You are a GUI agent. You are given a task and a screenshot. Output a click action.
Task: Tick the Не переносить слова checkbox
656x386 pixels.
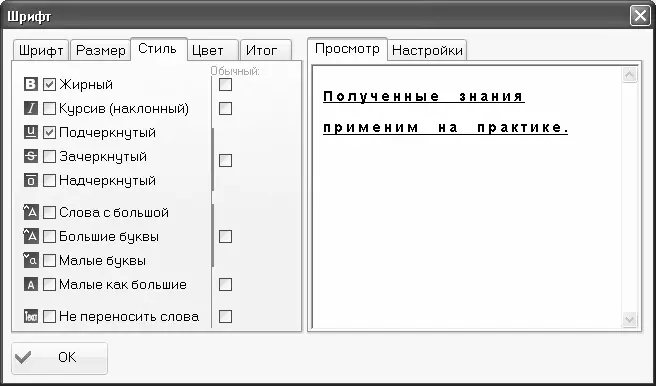tap(49, 317)
